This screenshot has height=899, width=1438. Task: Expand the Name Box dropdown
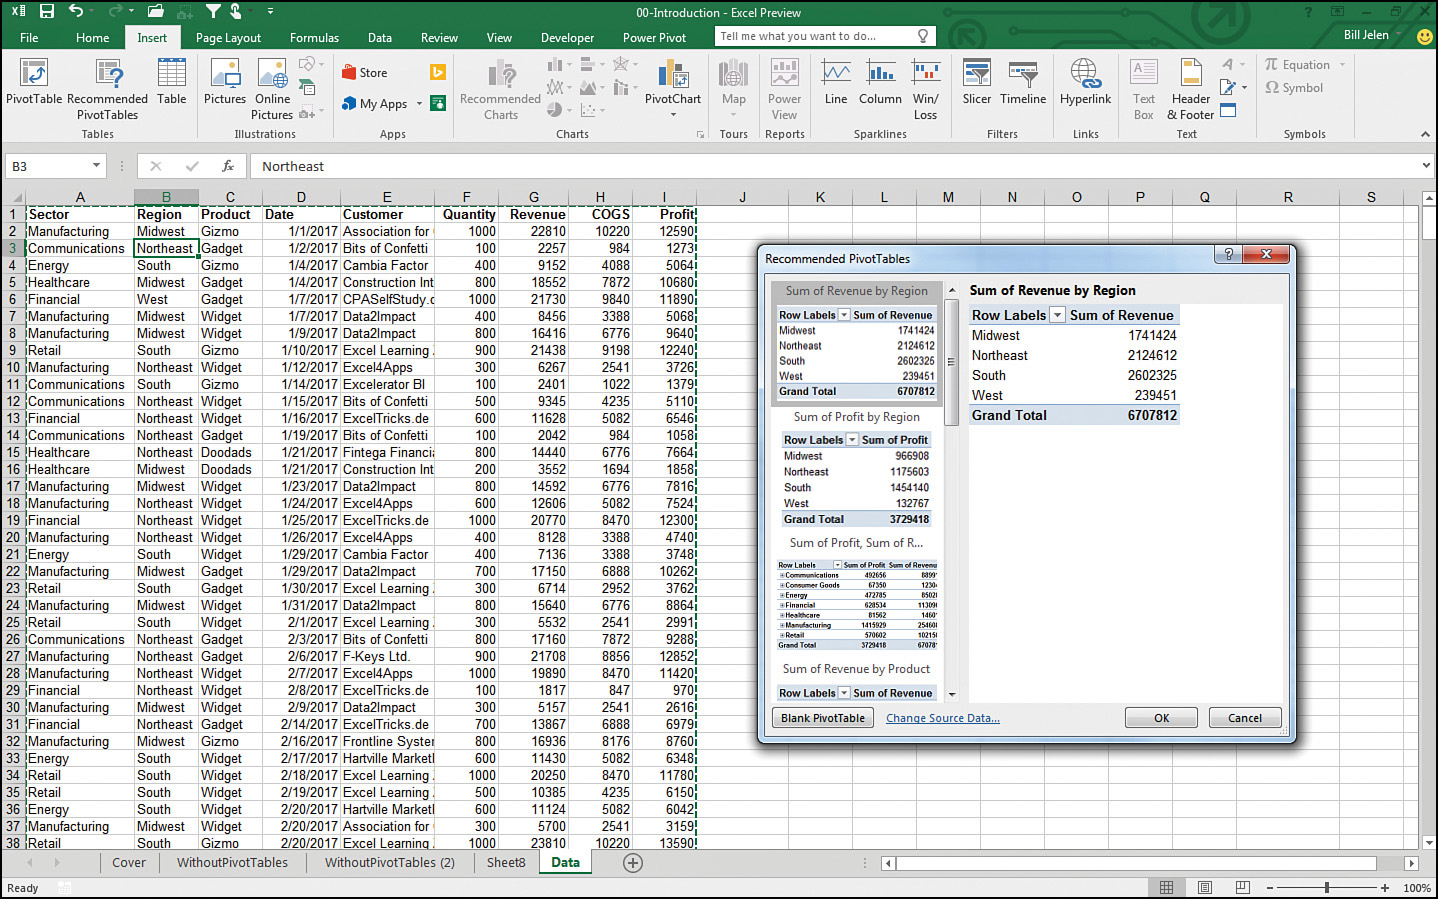coord(96,166)
